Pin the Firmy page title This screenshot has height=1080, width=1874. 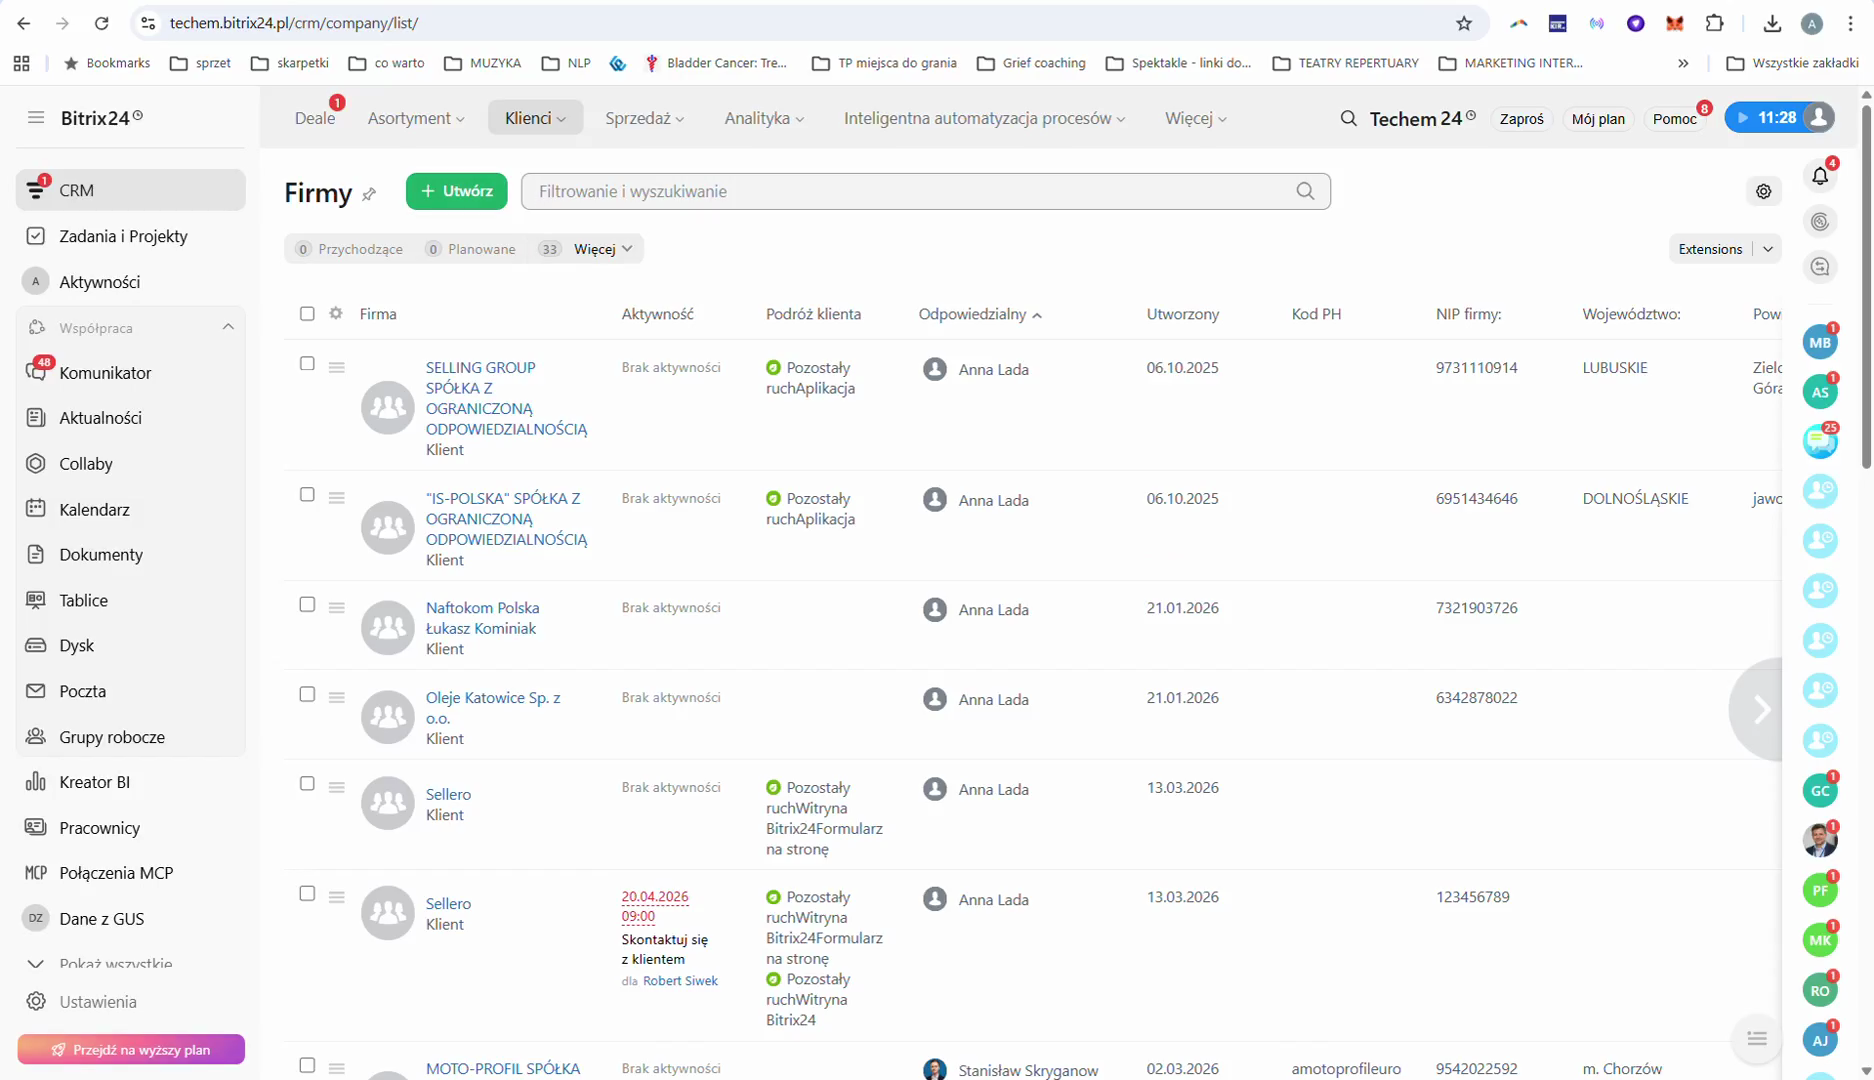click(x=369, y=194)
